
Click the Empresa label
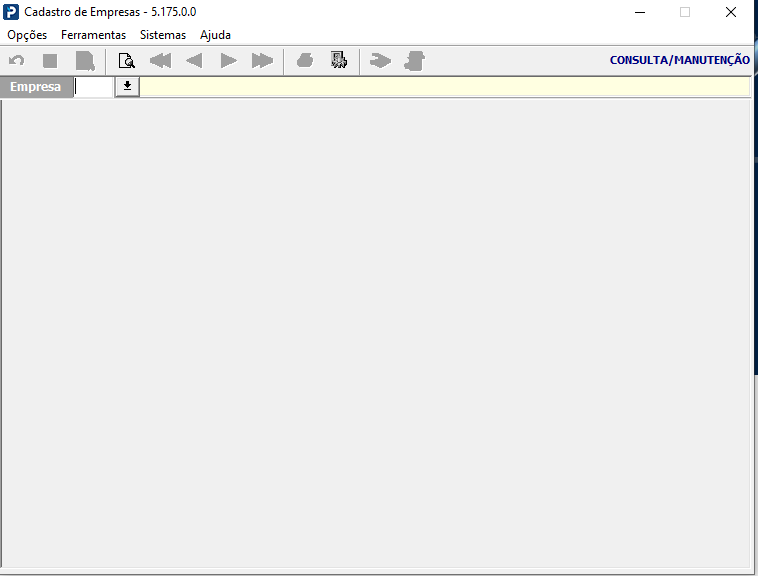[x=36, y=87]
